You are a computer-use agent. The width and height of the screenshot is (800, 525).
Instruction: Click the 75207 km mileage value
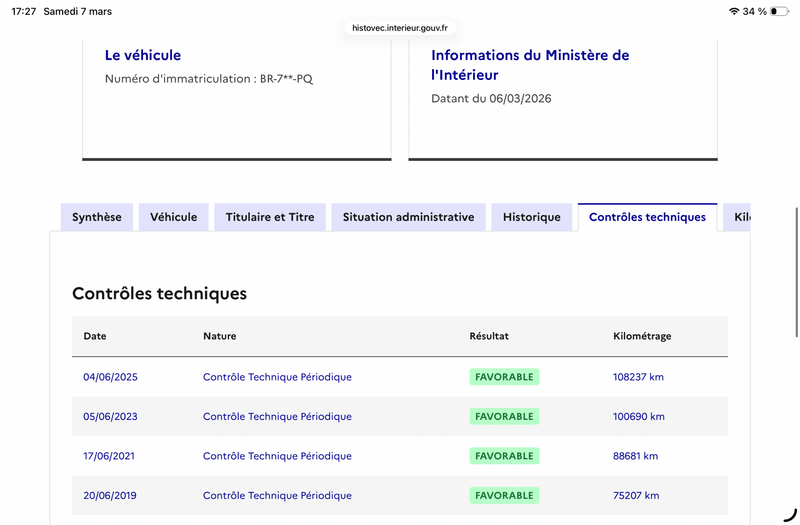tap(635, 495)
